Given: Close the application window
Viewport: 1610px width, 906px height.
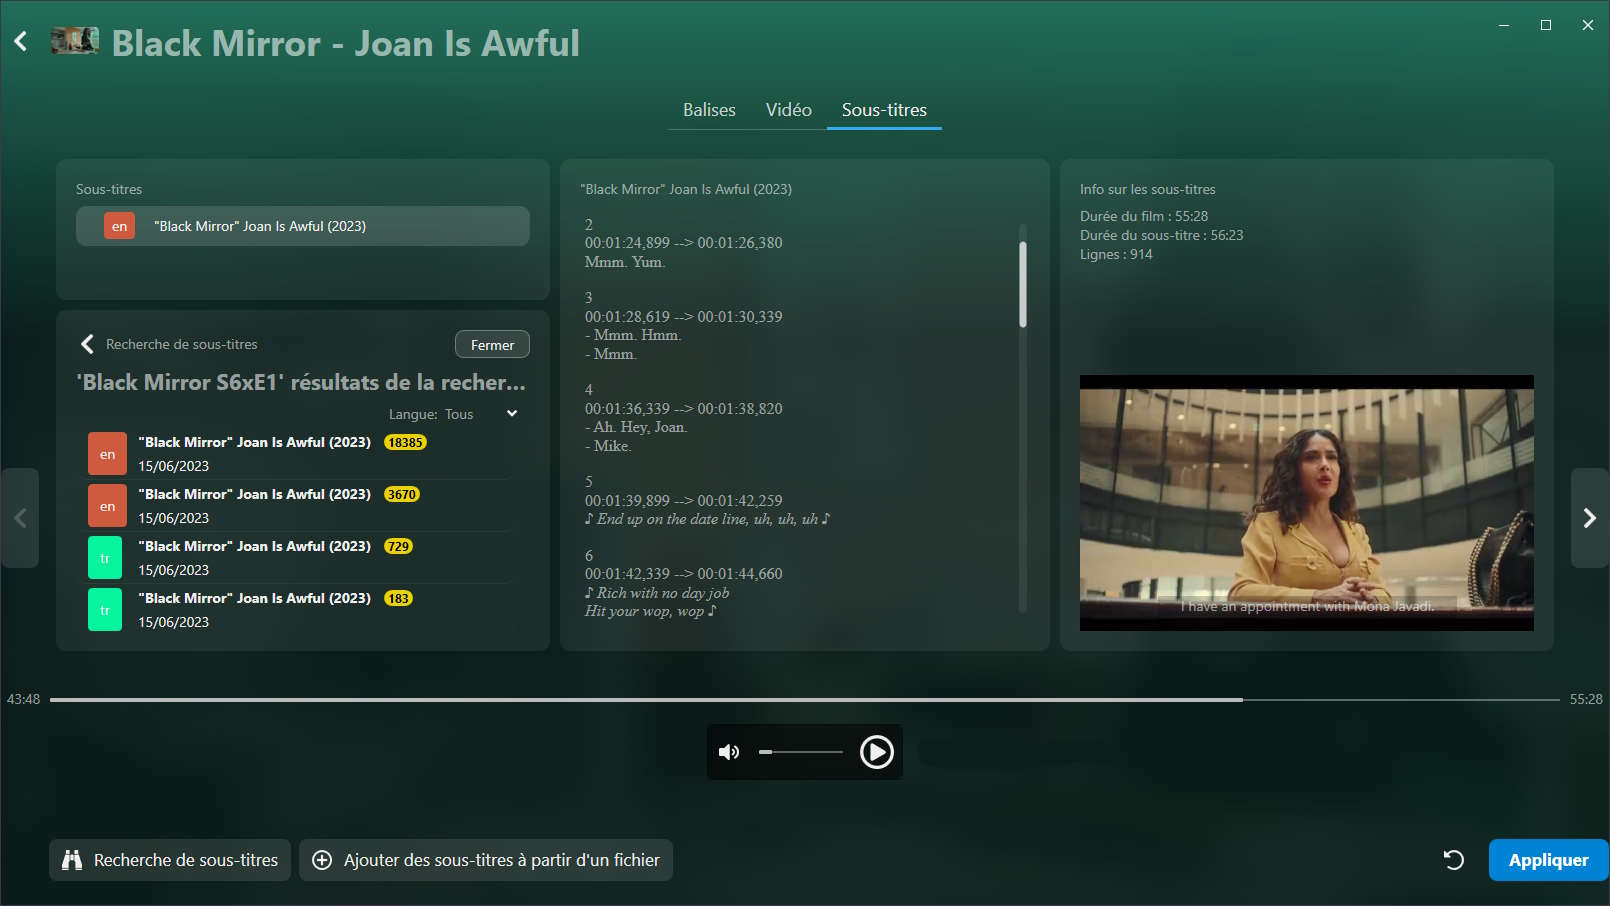Looking at the screenshot, I should pos(1588,25).
